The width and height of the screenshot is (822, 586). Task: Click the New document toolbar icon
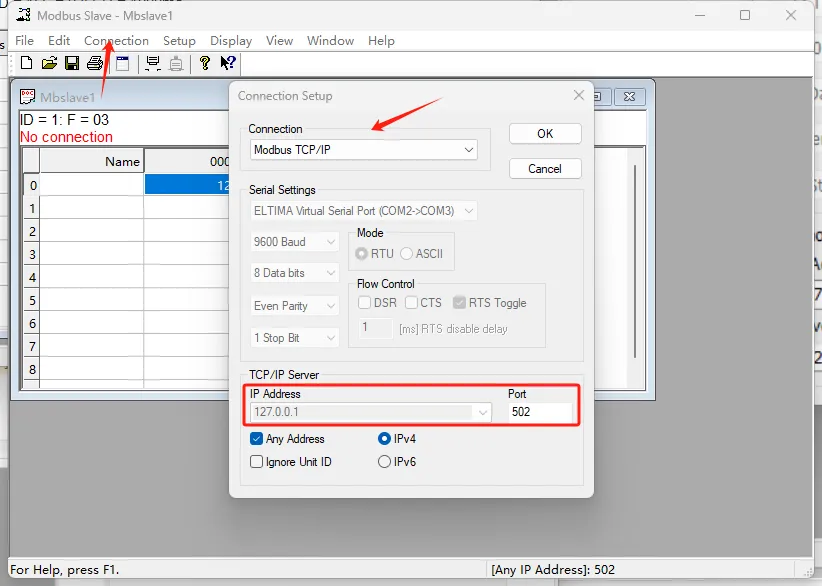coord(26,63)
